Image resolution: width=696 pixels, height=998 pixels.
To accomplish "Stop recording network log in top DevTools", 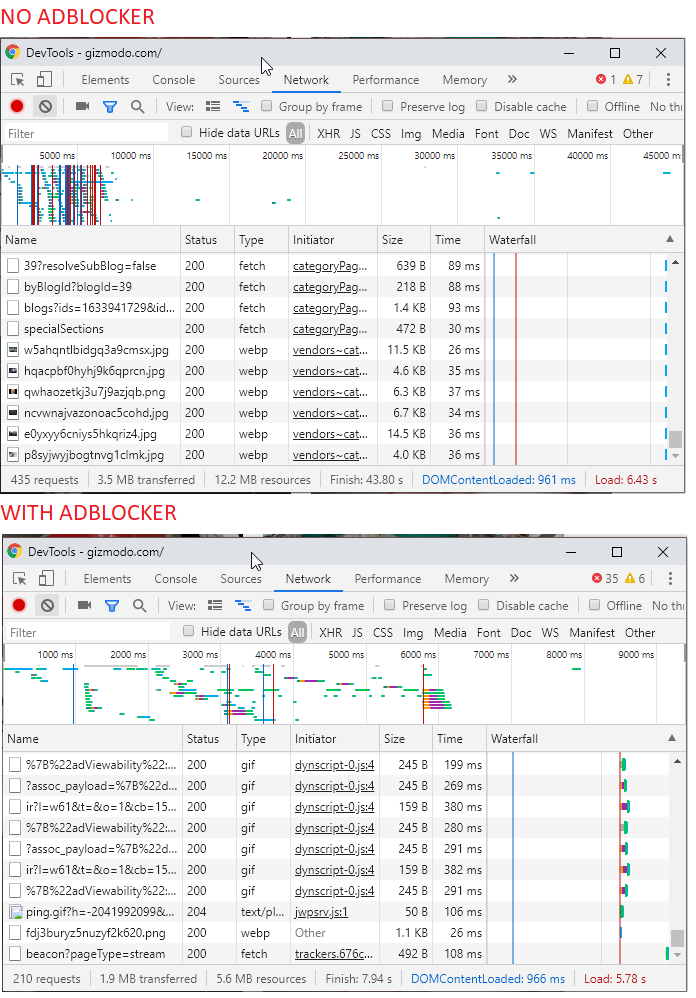I will click(x=17, y=106).
